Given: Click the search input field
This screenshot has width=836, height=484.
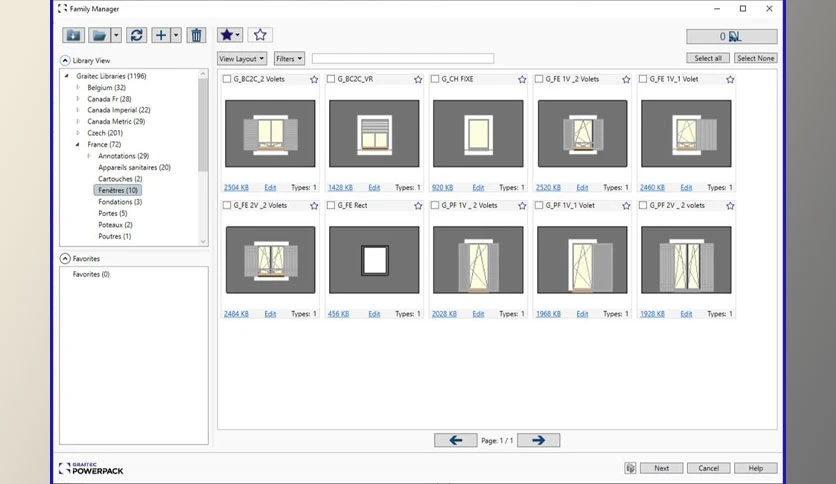Looking at the screenshot, I should pyautogui.click(x=403, y=58).
